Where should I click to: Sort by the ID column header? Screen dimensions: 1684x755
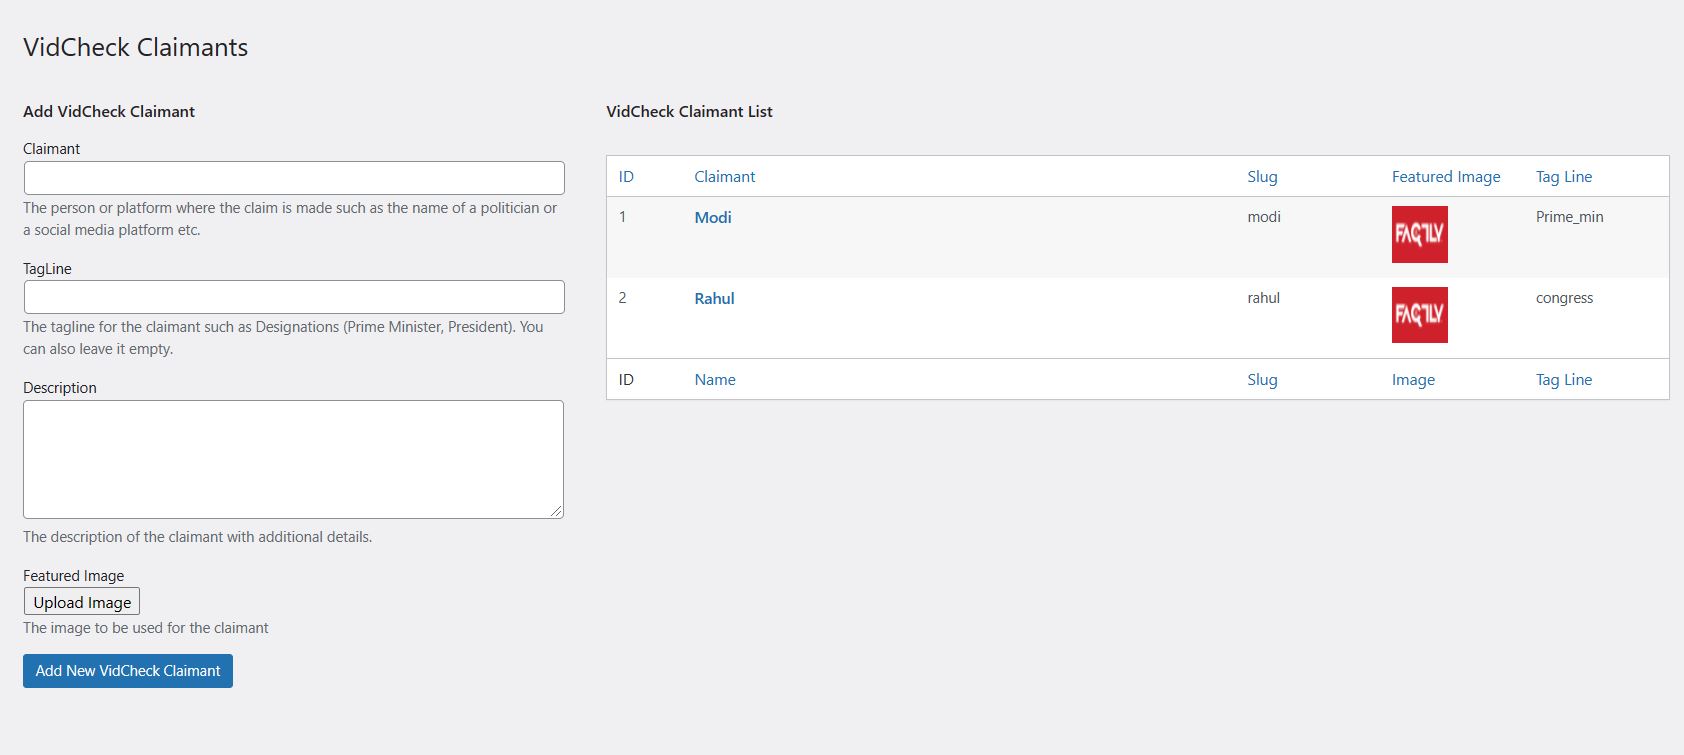point(626,176)
